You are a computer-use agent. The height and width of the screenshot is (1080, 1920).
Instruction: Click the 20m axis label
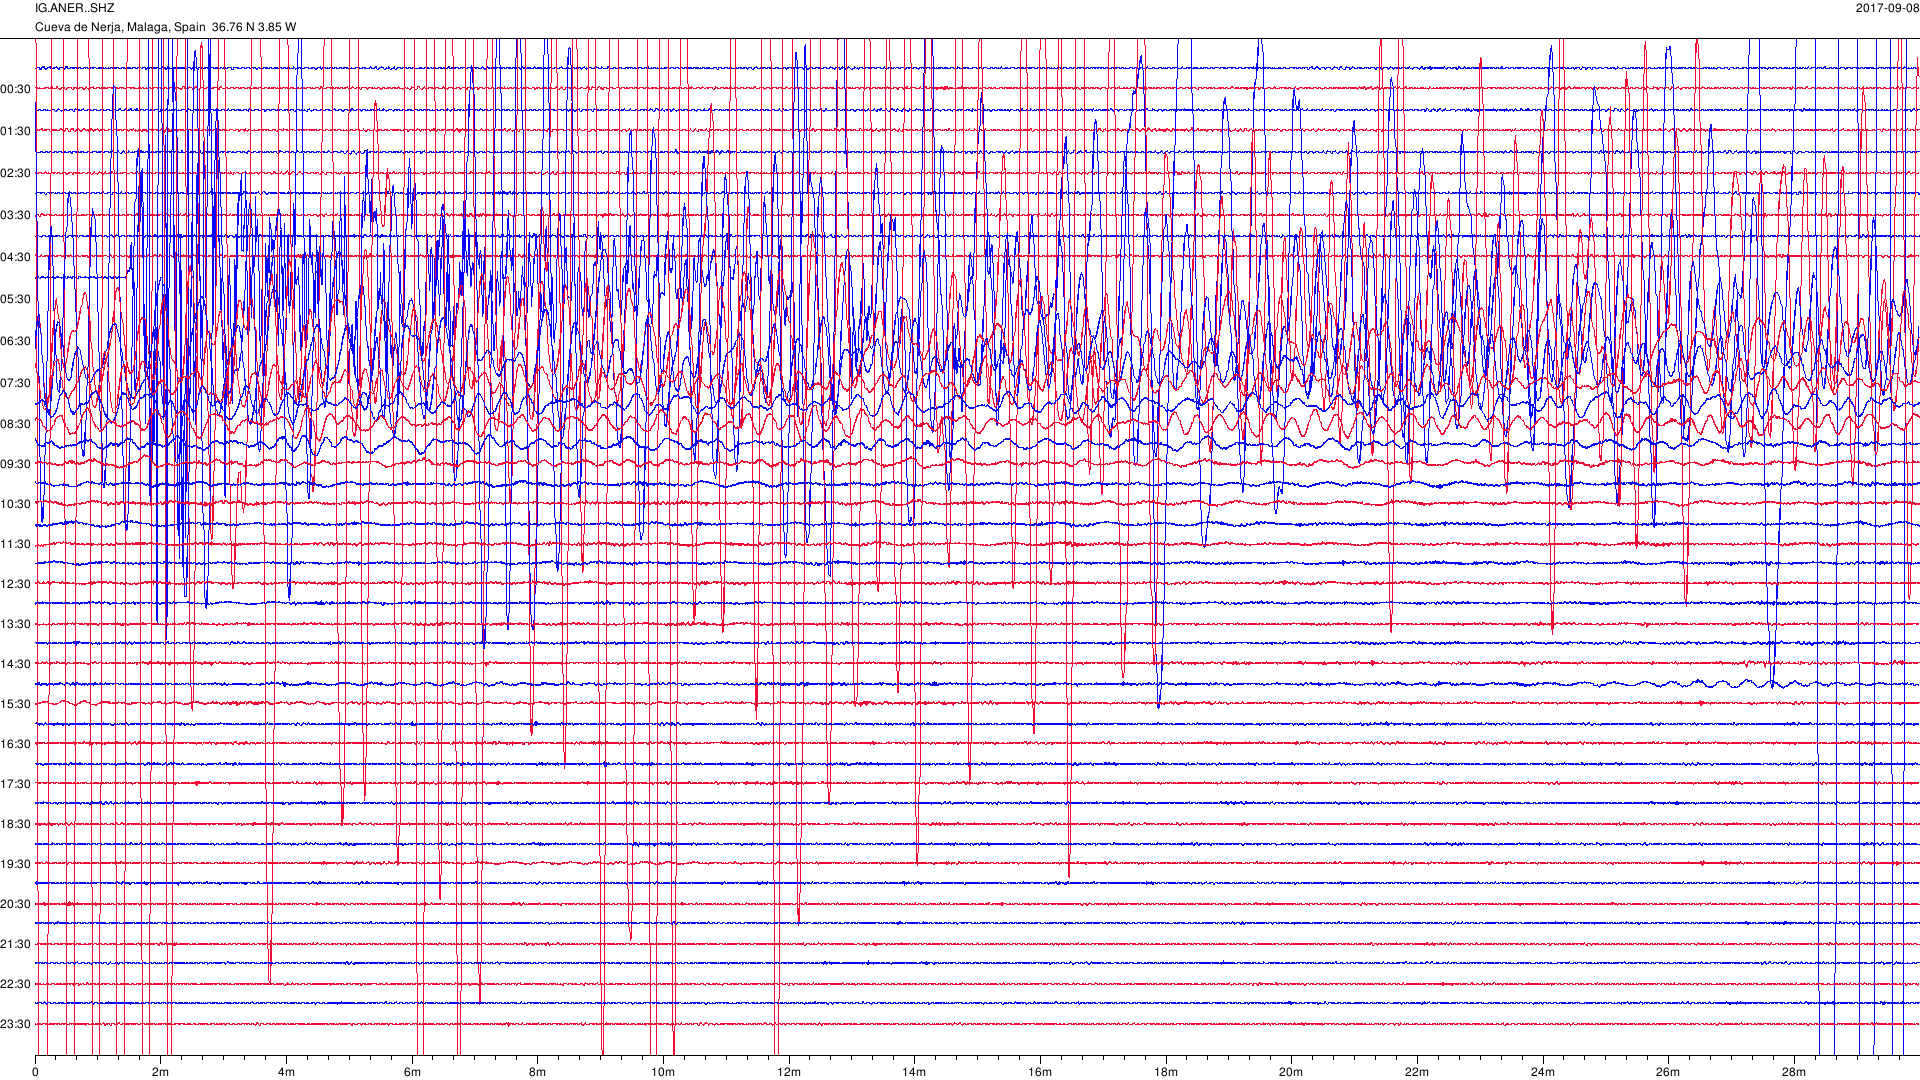point(1291,1072)
